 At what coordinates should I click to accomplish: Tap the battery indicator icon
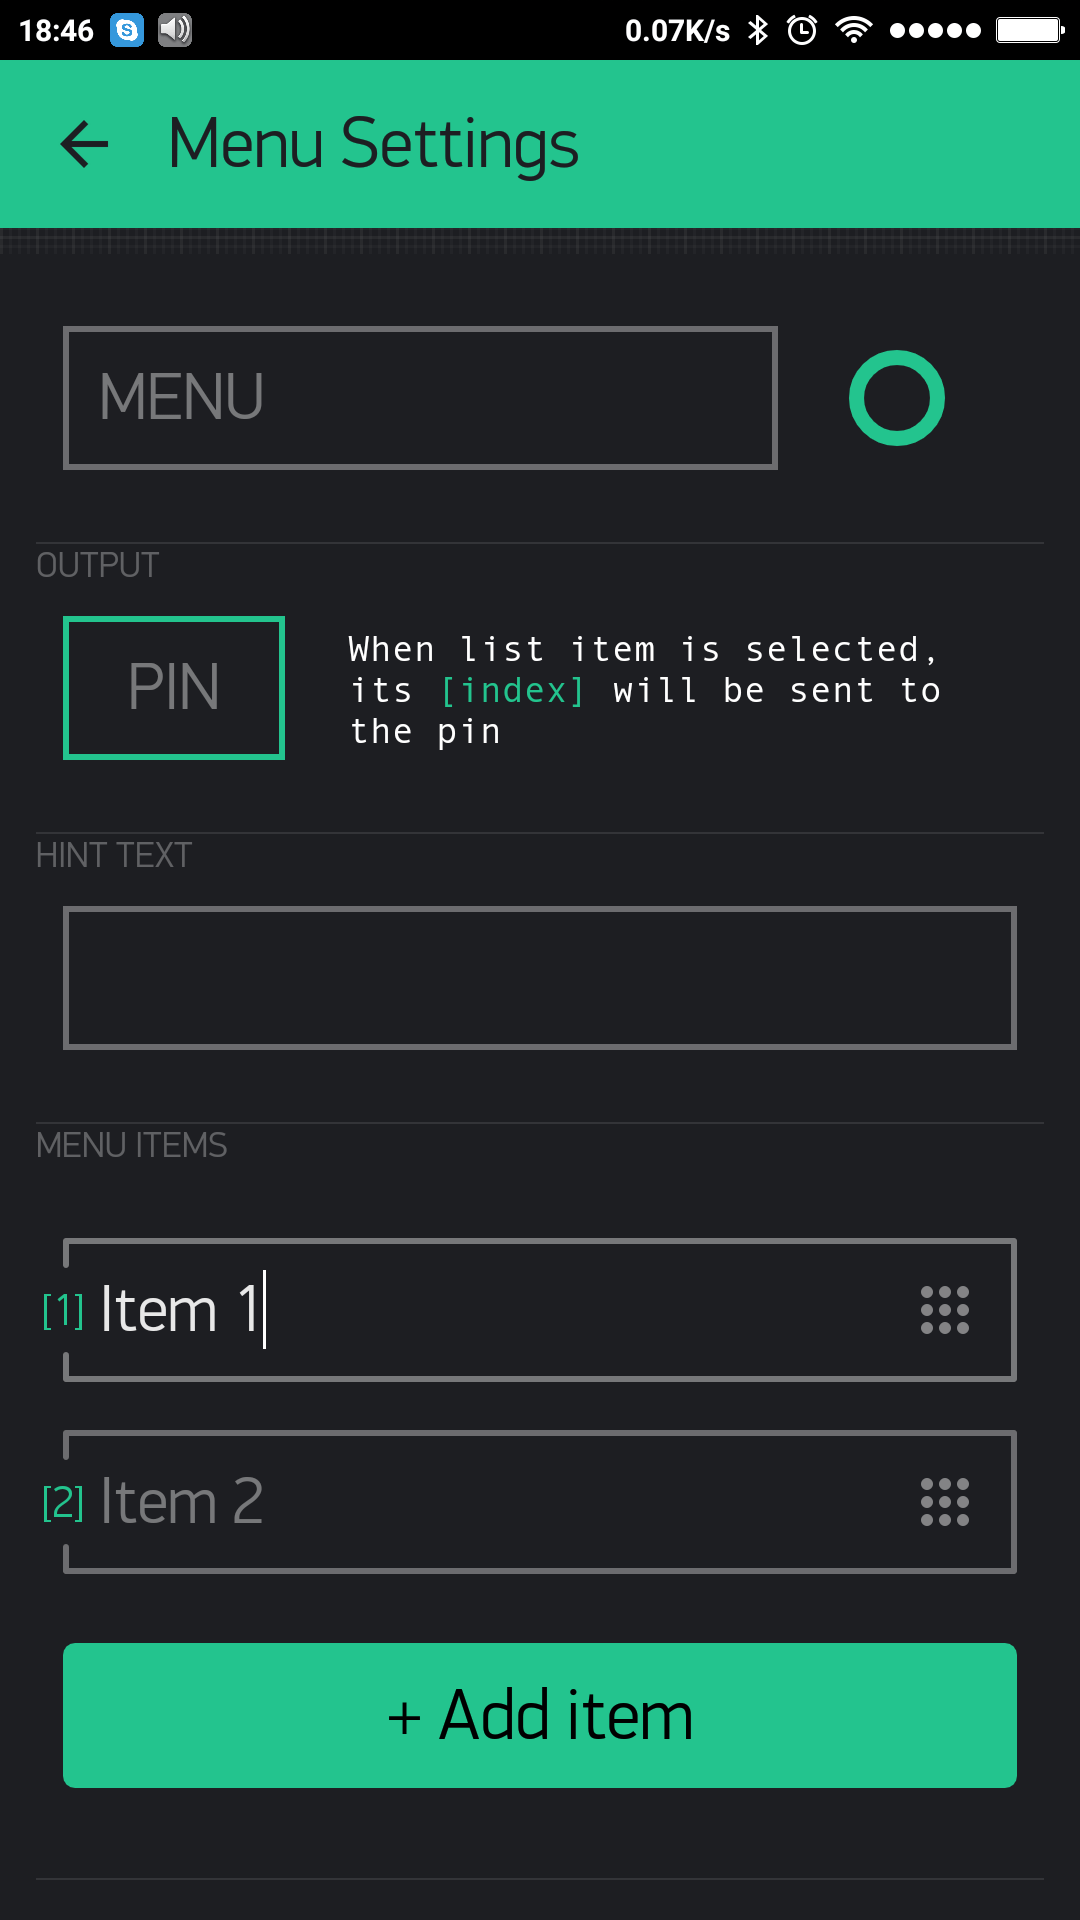click(x=1030, y=30)
